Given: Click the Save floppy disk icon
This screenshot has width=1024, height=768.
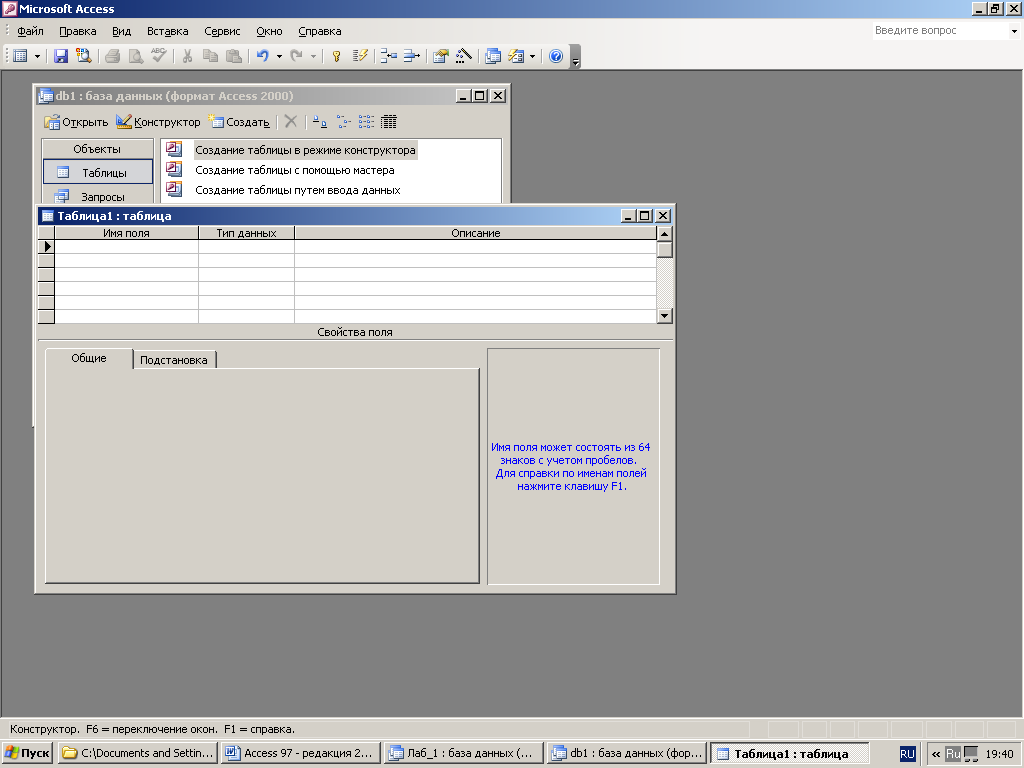Looking at the screenshot, I should 61,56.
